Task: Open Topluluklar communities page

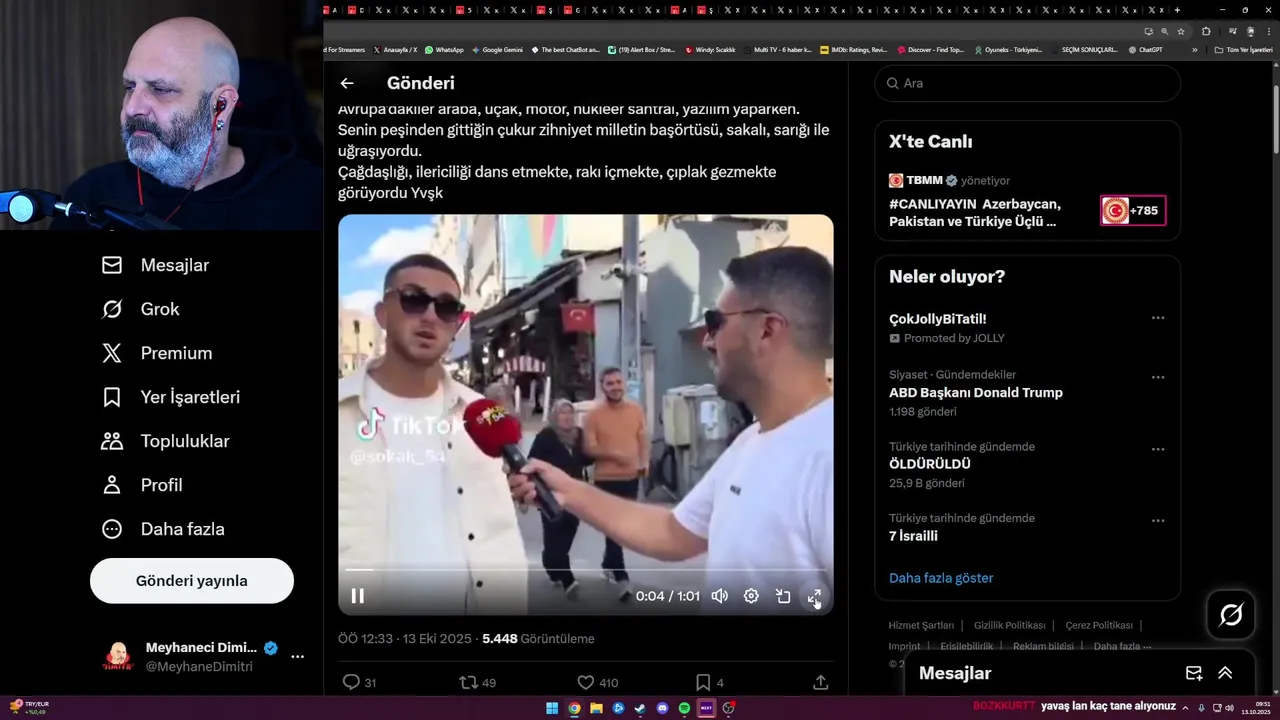Action: point(166,441)
